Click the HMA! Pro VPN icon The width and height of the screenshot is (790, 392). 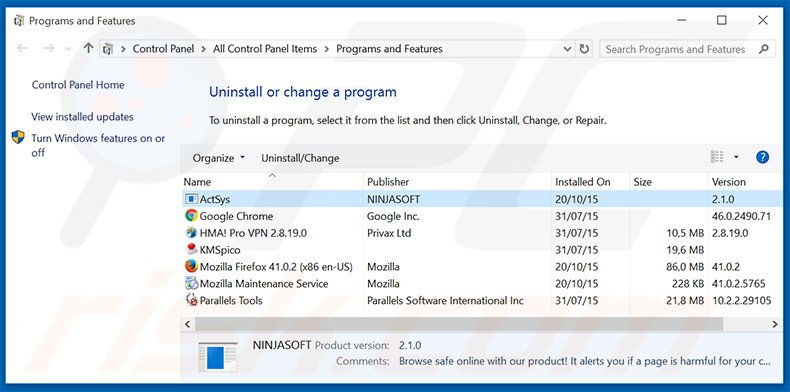pos(191,233)
